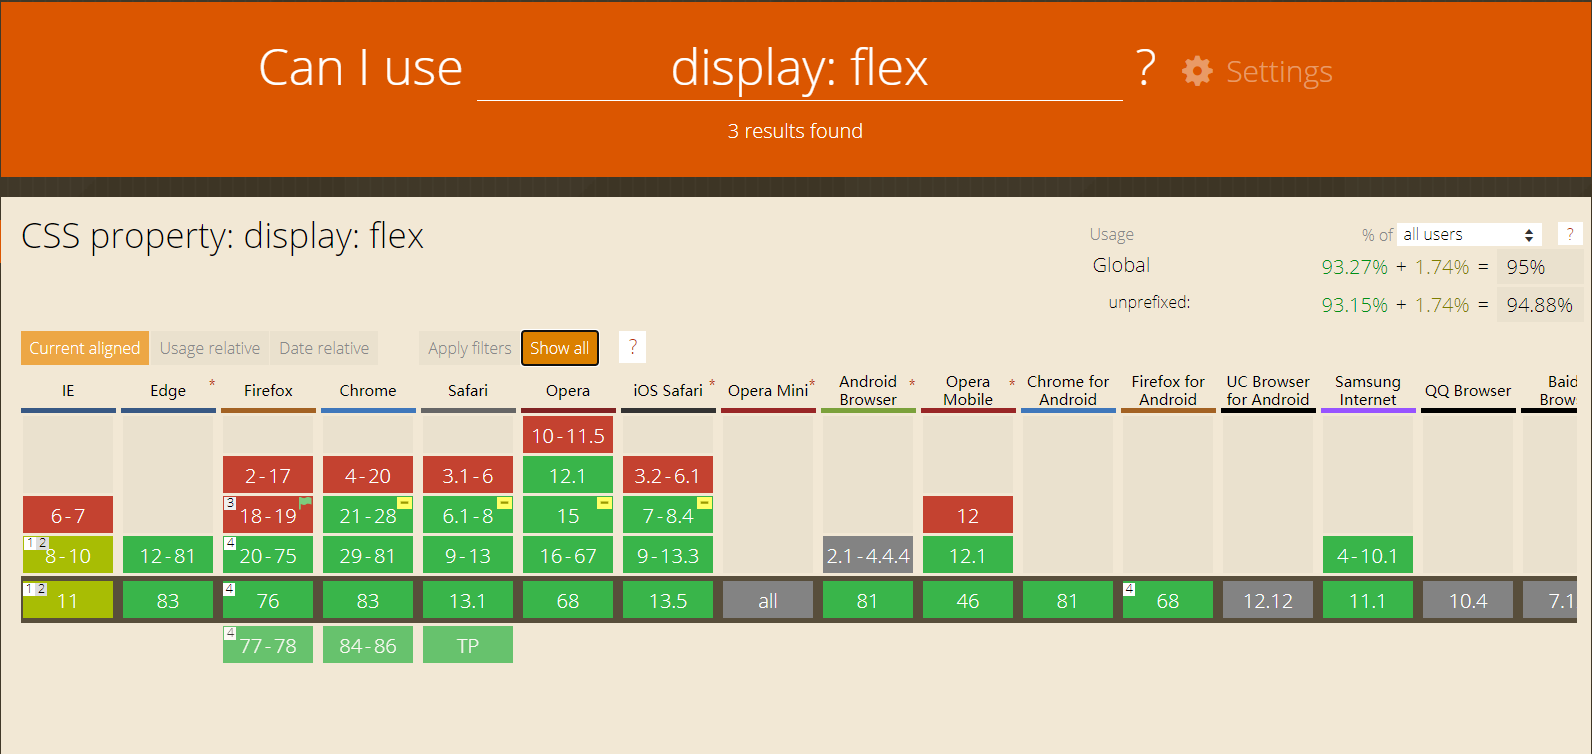The height and width of the screenshot is (754, 1592).
Task: Click the Samsung Internet 4-10.1 cell
Action: pyautogui.click(x=1368, y=555)
